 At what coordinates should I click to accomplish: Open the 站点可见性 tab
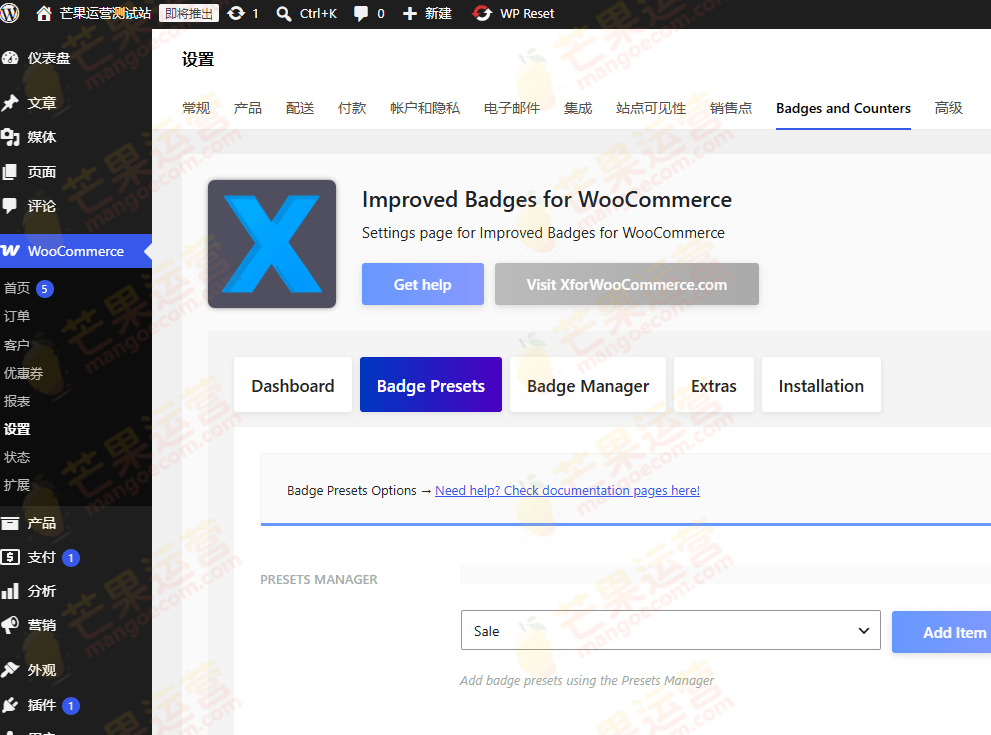[651, 108]
